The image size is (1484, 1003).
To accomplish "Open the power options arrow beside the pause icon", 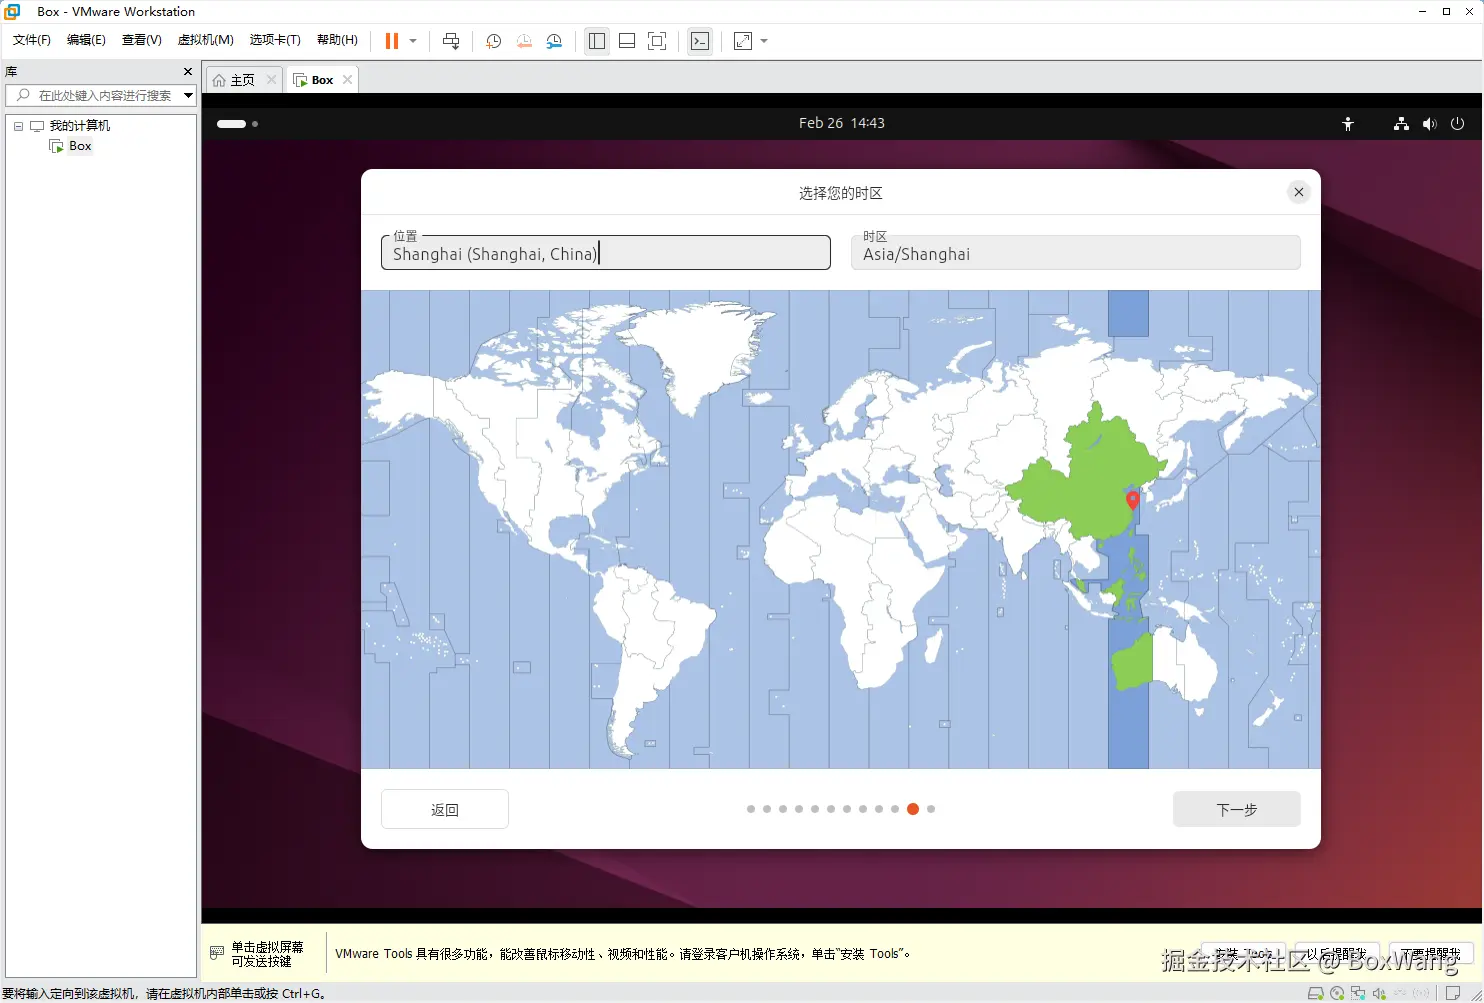I will [x=413, y=41].
